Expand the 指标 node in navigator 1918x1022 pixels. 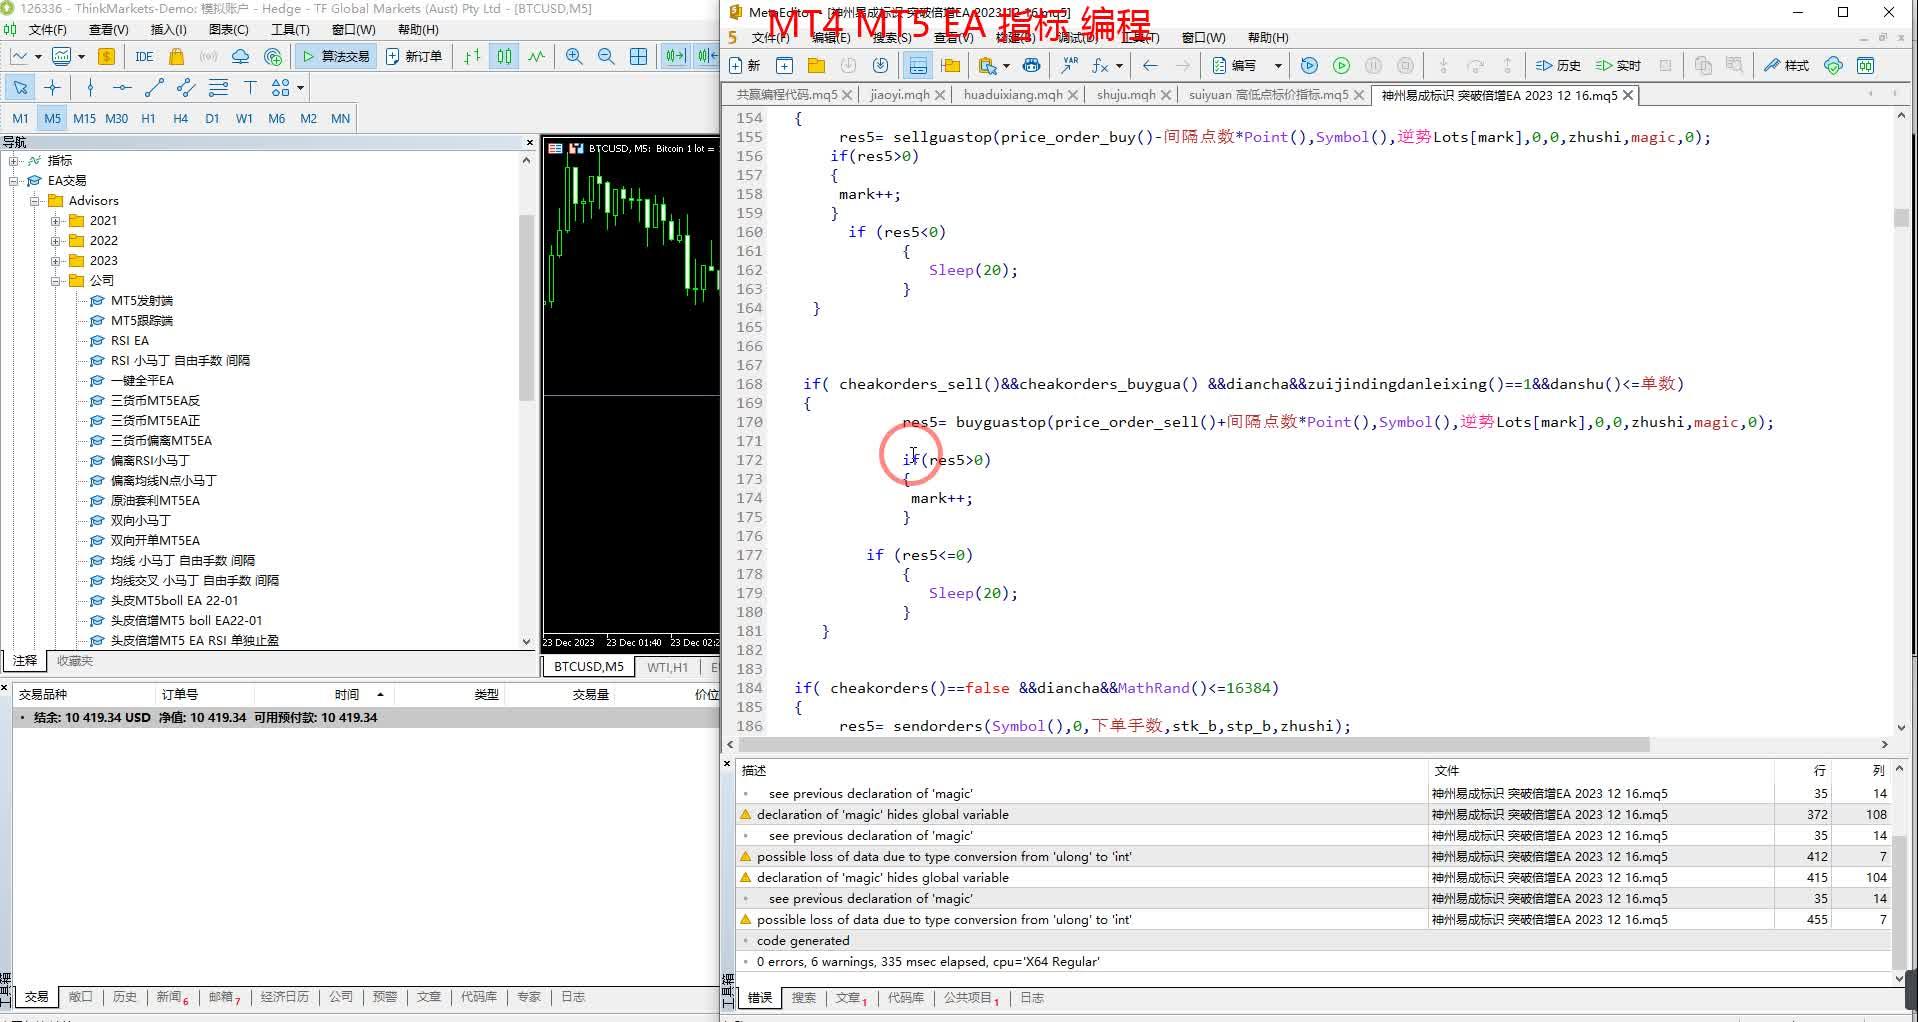coord(14,160)
